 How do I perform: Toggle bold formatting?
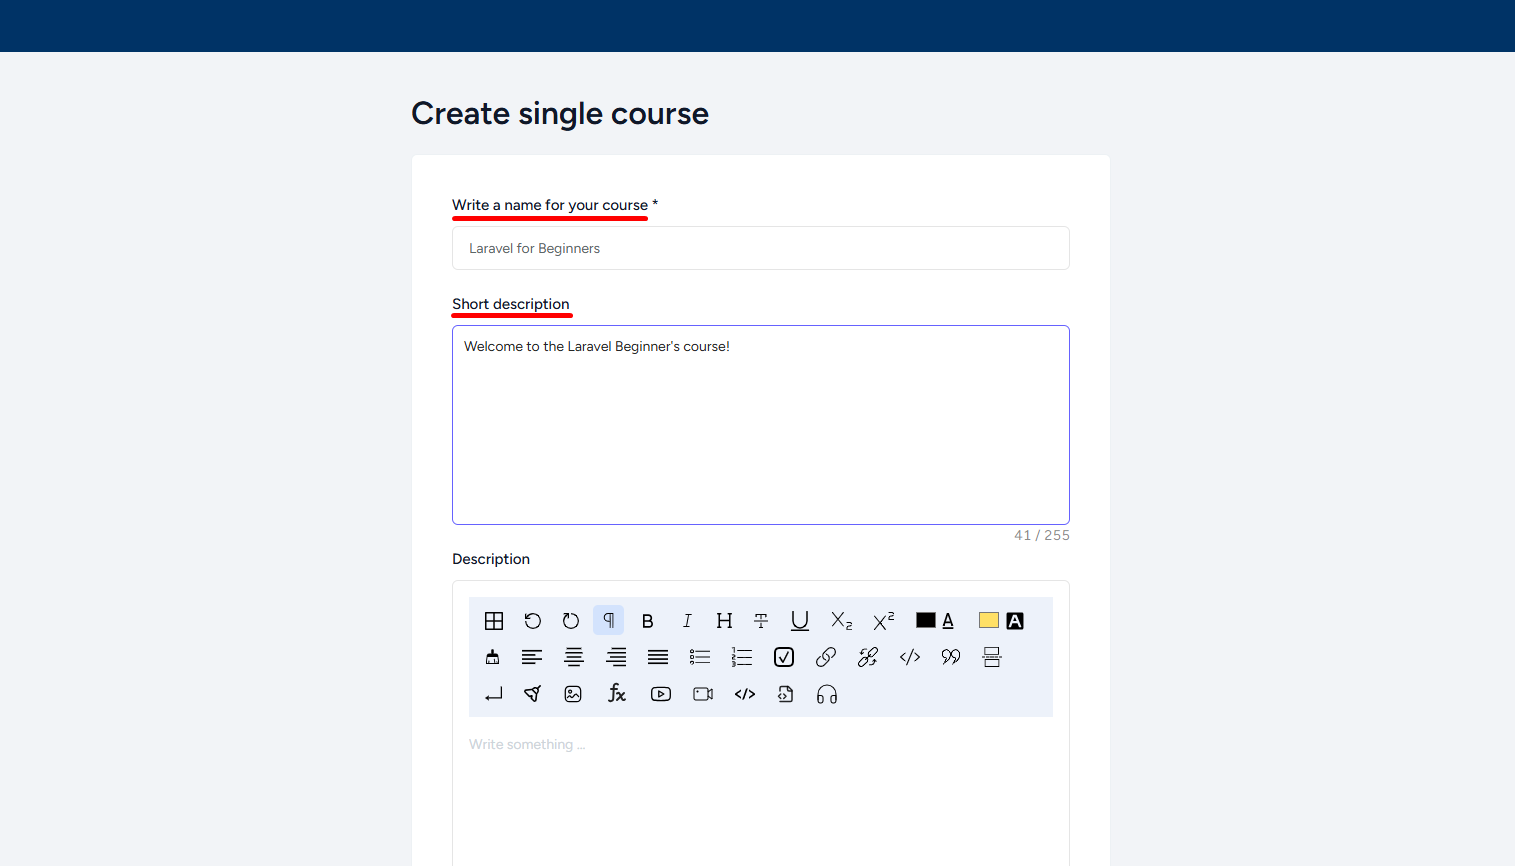point(648,621)
